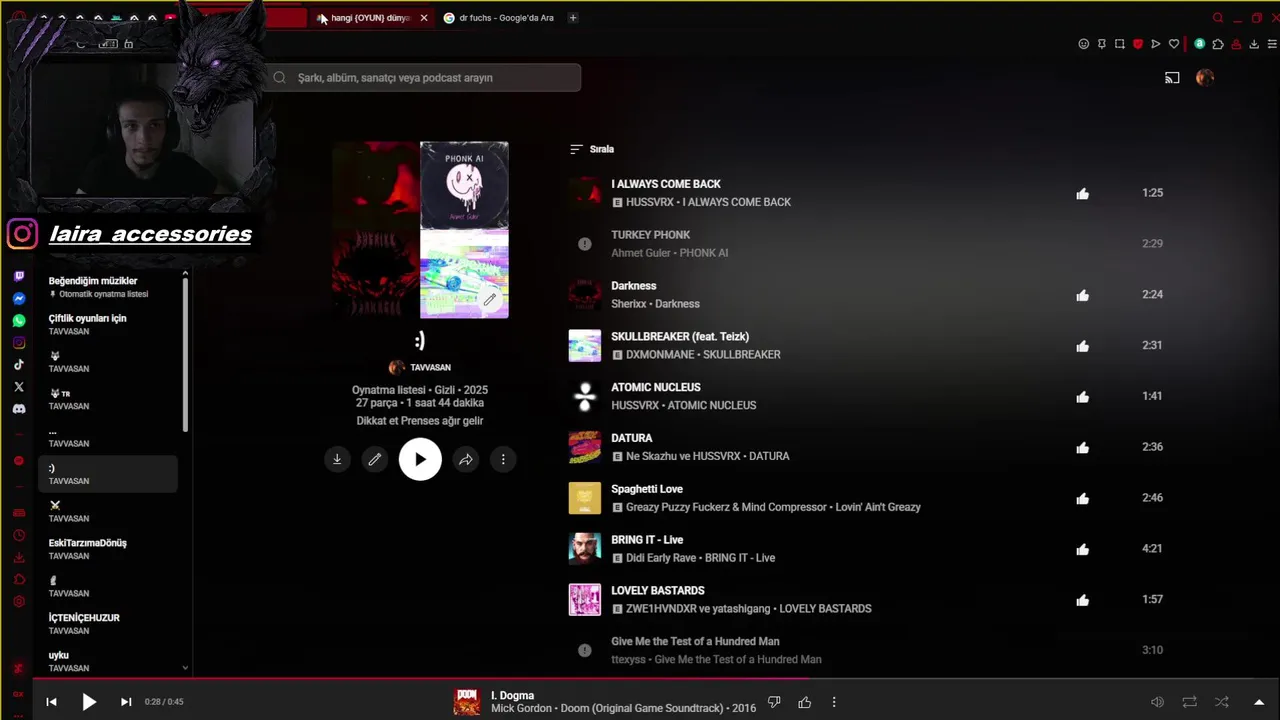Open WhatsApp in the Opera sidebar
1280x720 pixels.
tap(19, 321)
